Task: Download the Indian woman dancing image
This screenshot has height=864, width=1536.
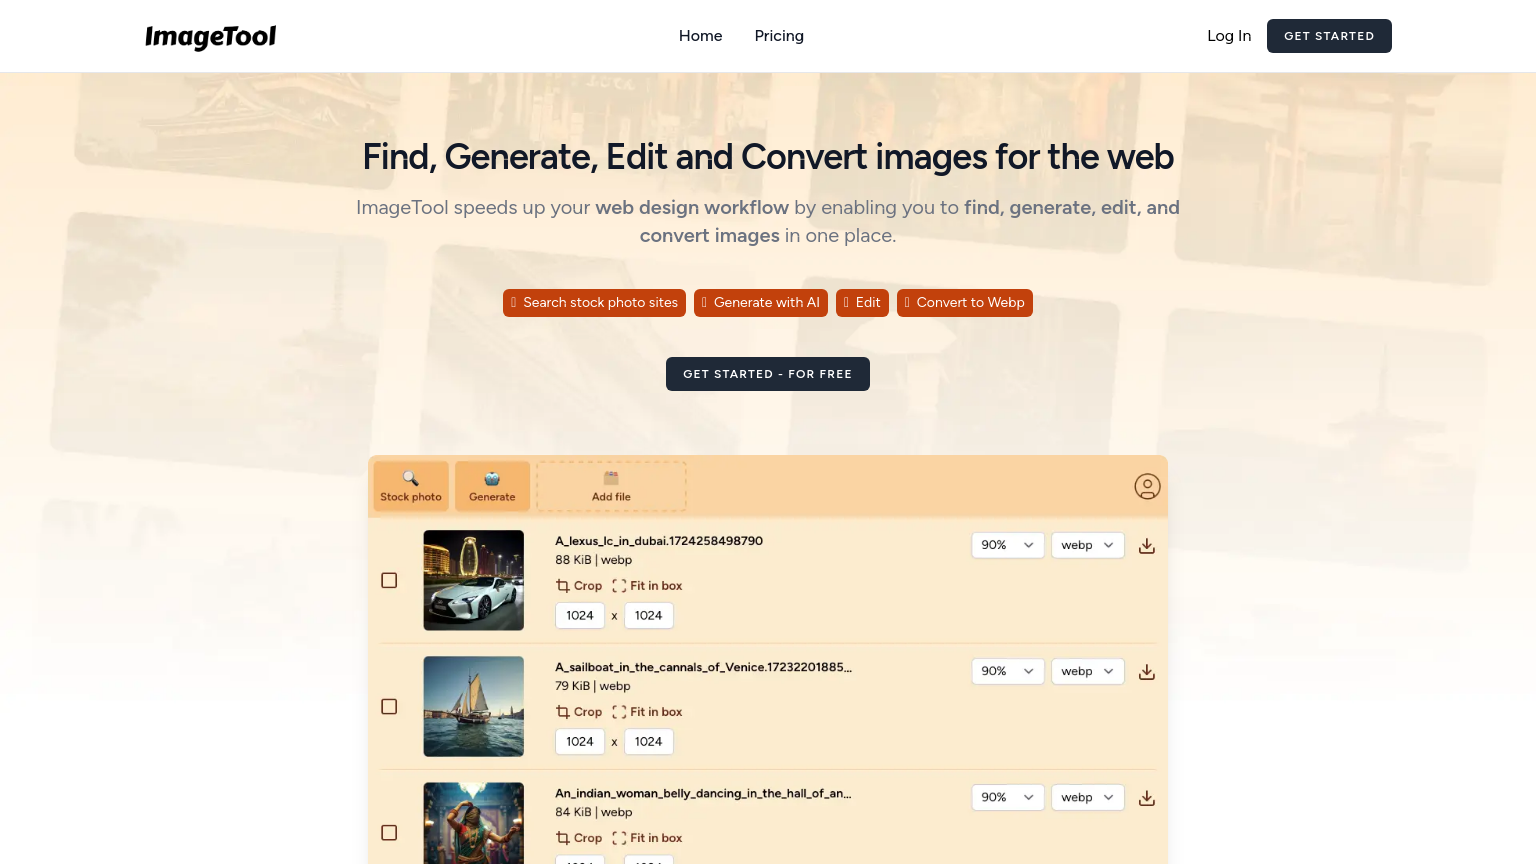Action: (x=1147, y=798)
